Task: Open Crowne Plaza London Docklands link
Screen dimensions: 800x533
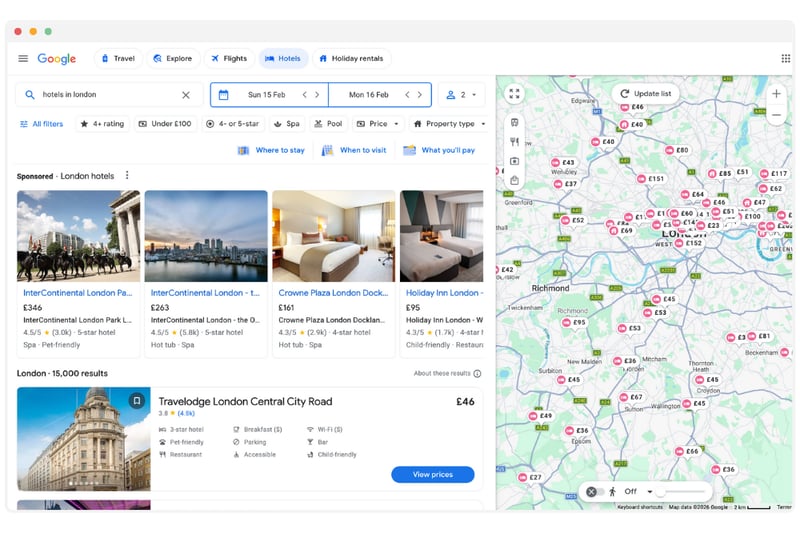Action: (333, 293)
